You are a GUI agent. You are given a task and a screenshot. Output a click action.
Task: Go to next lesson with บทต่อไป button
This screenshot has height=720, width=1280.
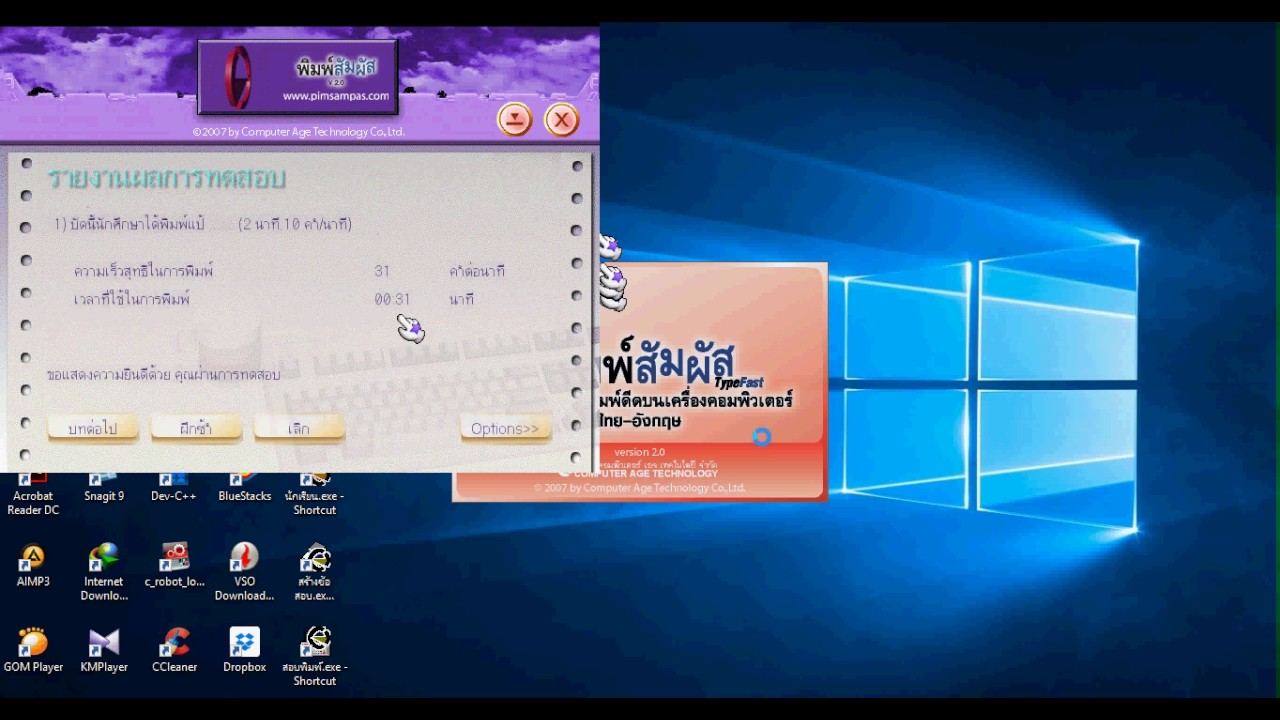click(x=93, y=428)
